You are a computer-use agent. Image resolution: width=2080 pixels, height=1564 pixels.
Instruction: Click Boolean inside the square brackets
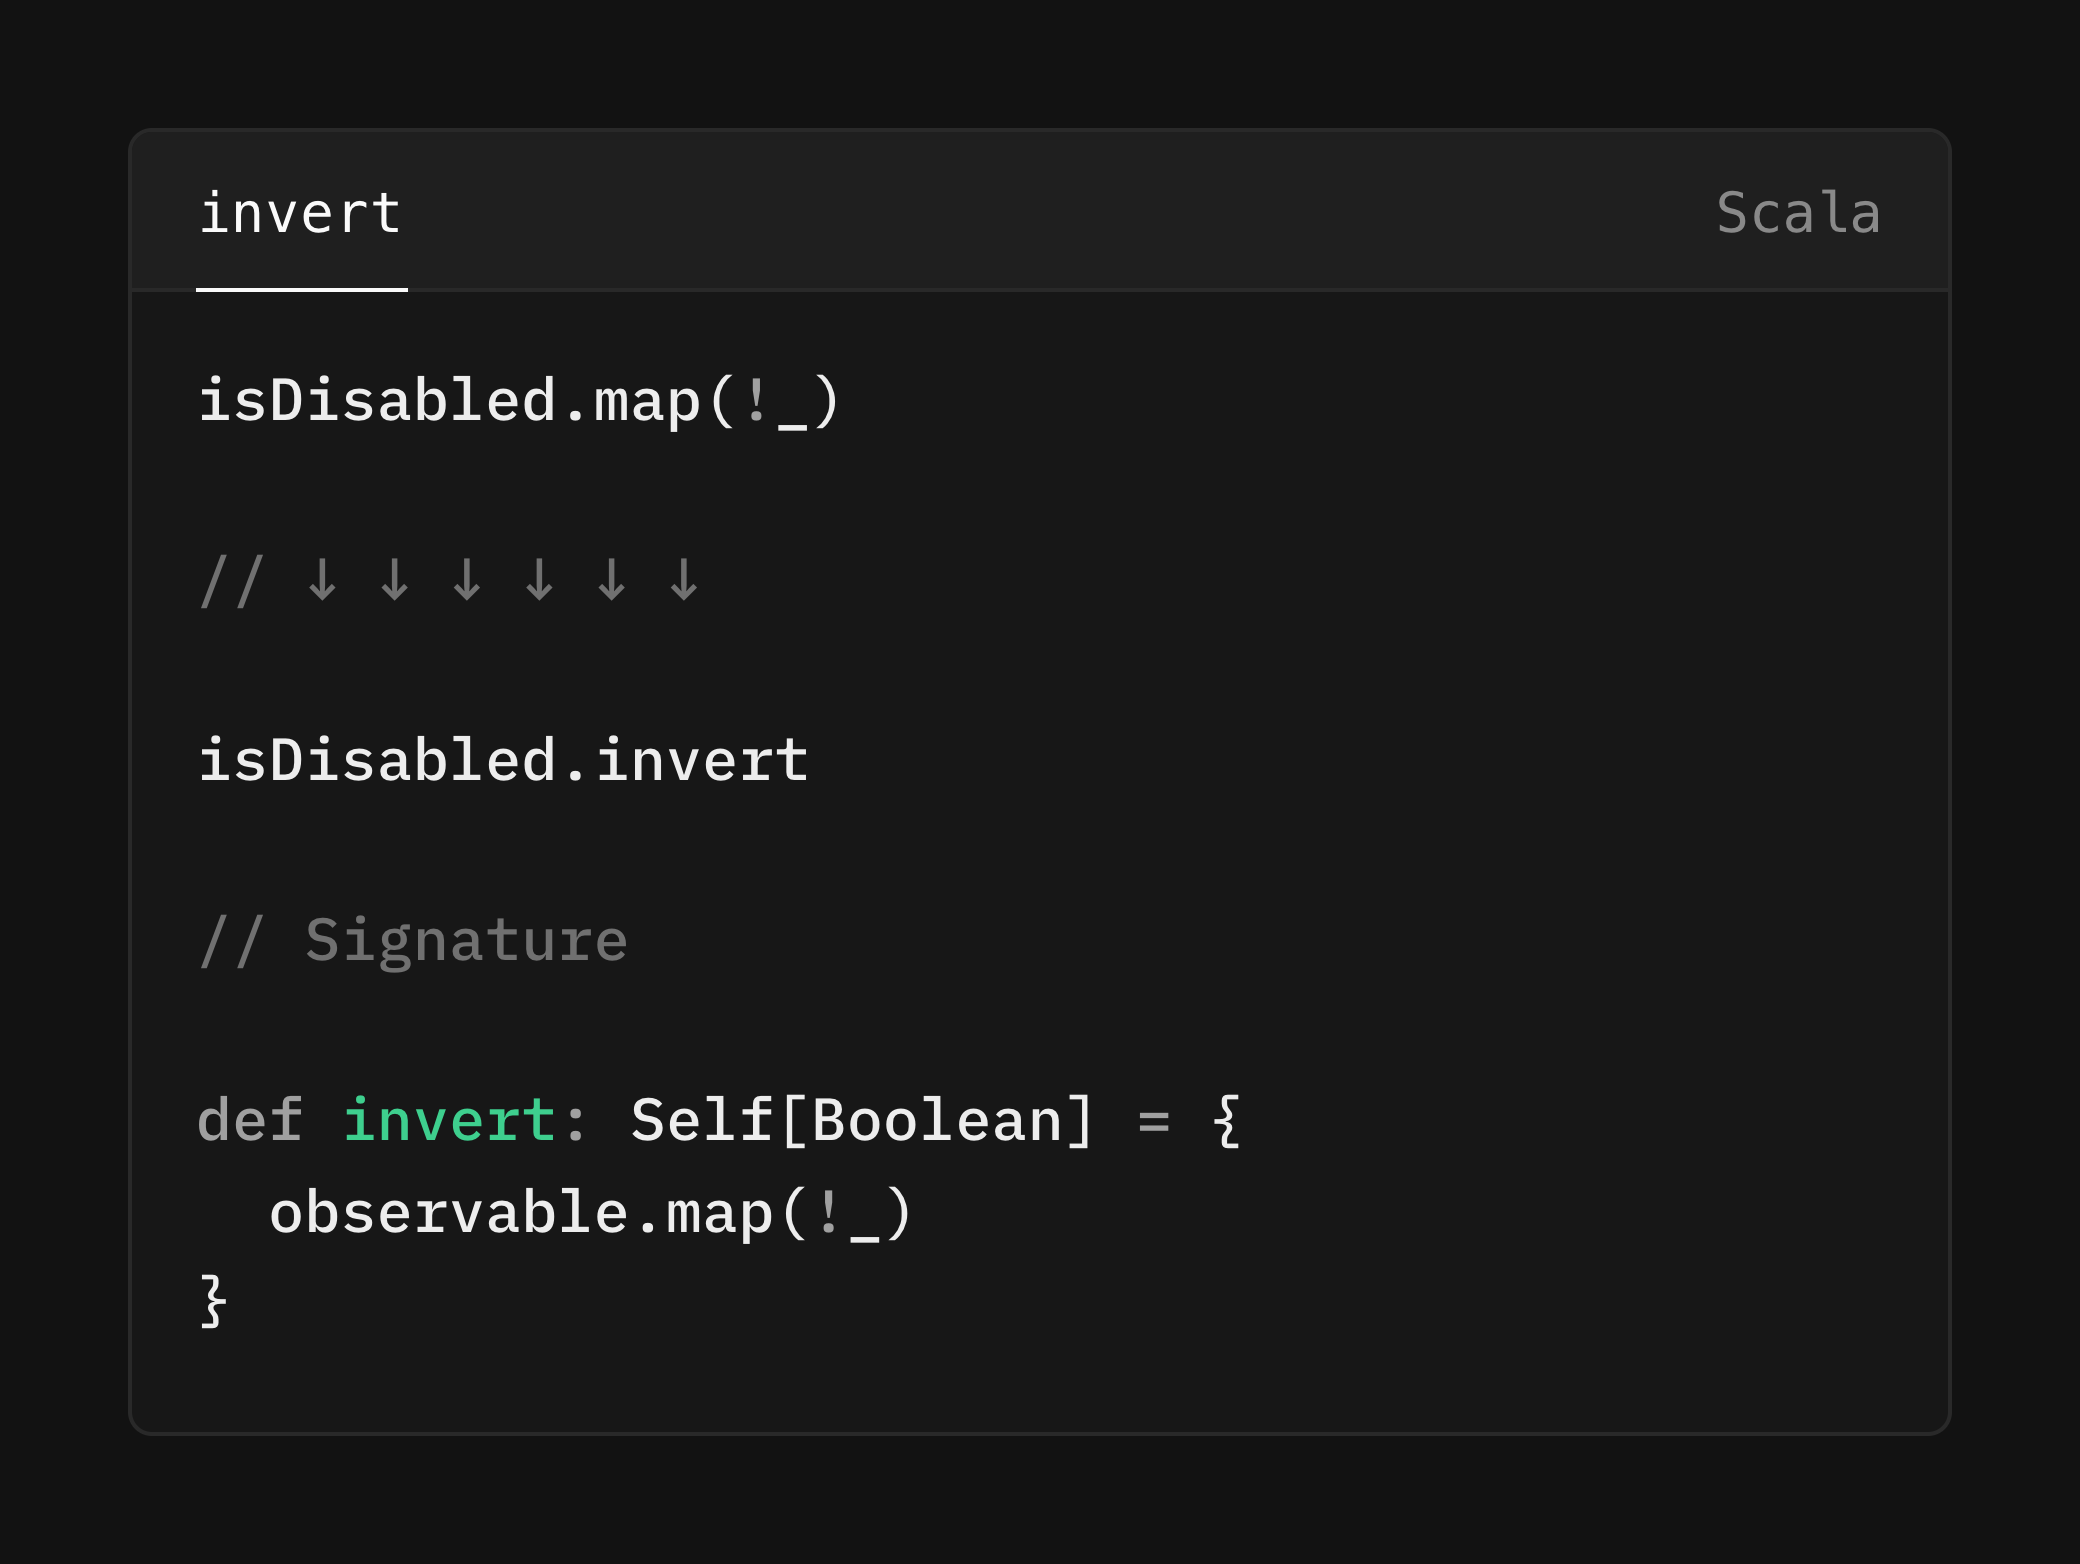pyautogui.click(x=937, y=1120)
